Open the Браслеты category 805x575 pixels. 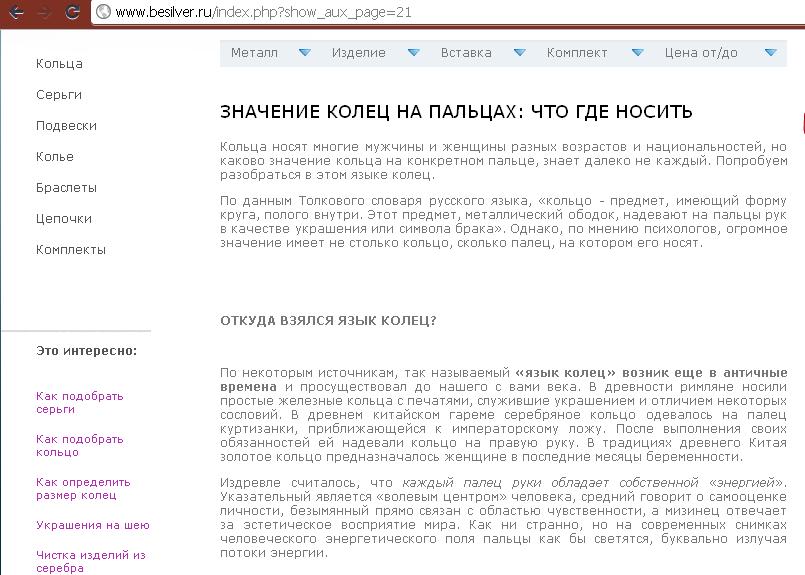pyautogui.click(x=66, y=188)
